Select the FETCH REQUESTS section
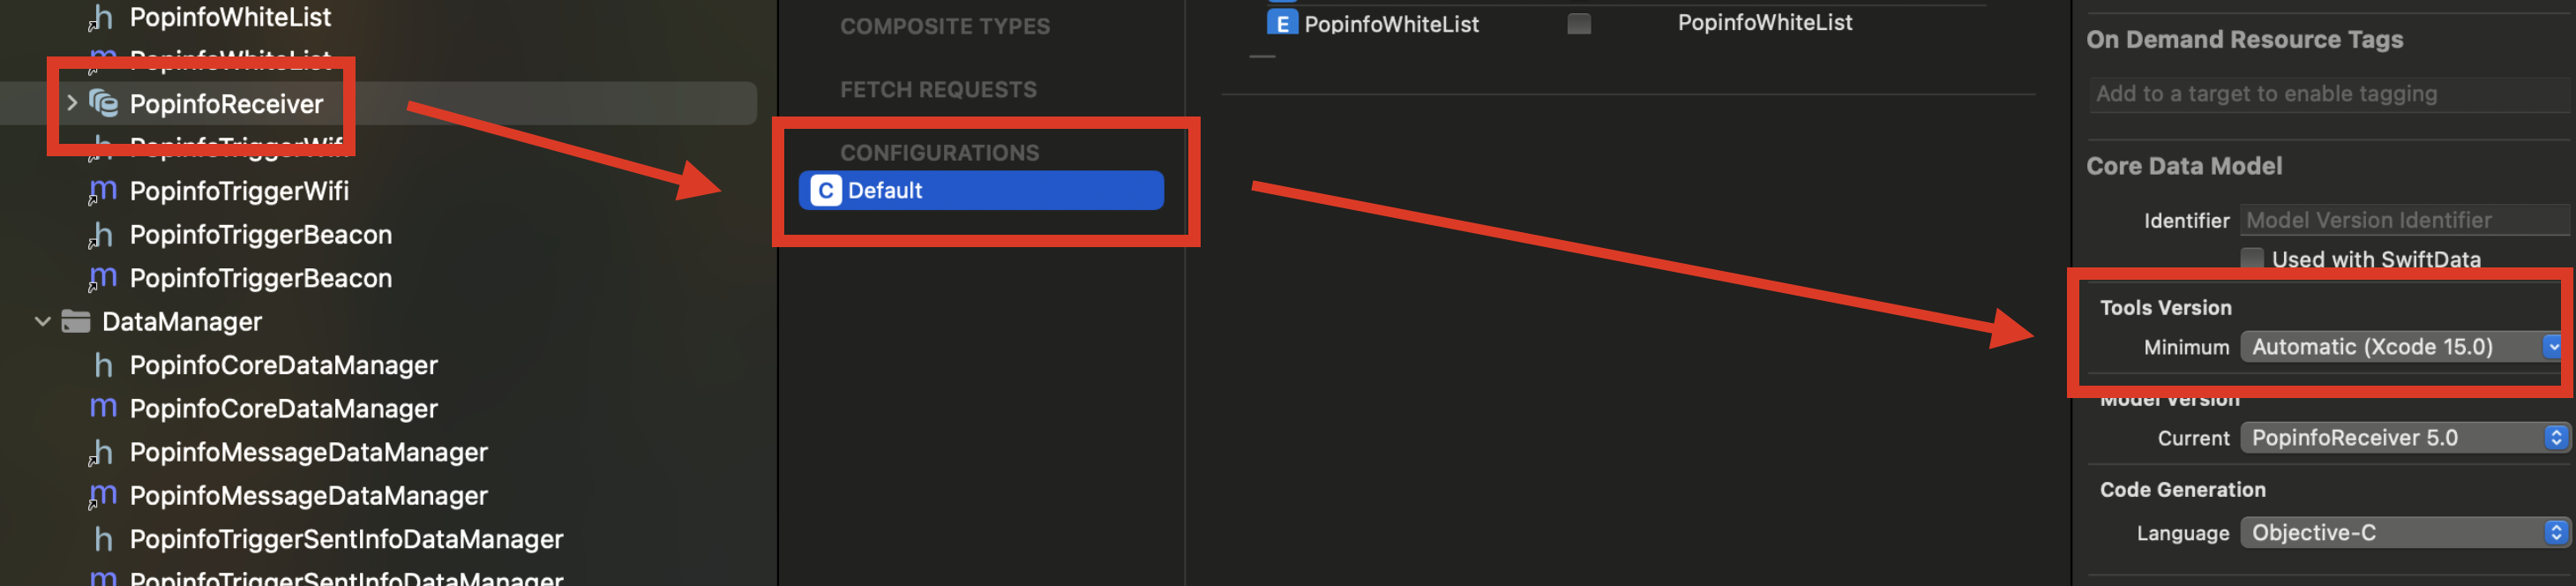Viewport: 2576px width, 586px height. [936, 89]
